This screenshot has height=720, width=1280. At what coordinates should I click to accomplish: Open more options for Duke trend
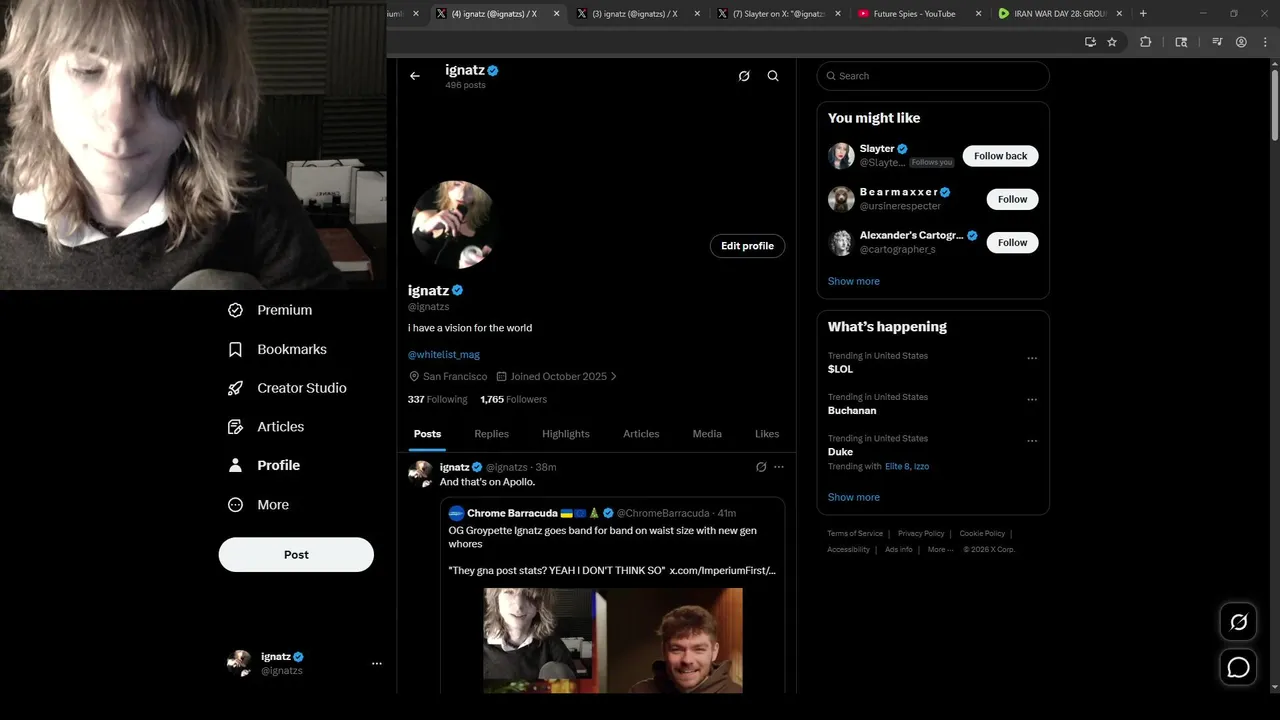pos(1032,441)
